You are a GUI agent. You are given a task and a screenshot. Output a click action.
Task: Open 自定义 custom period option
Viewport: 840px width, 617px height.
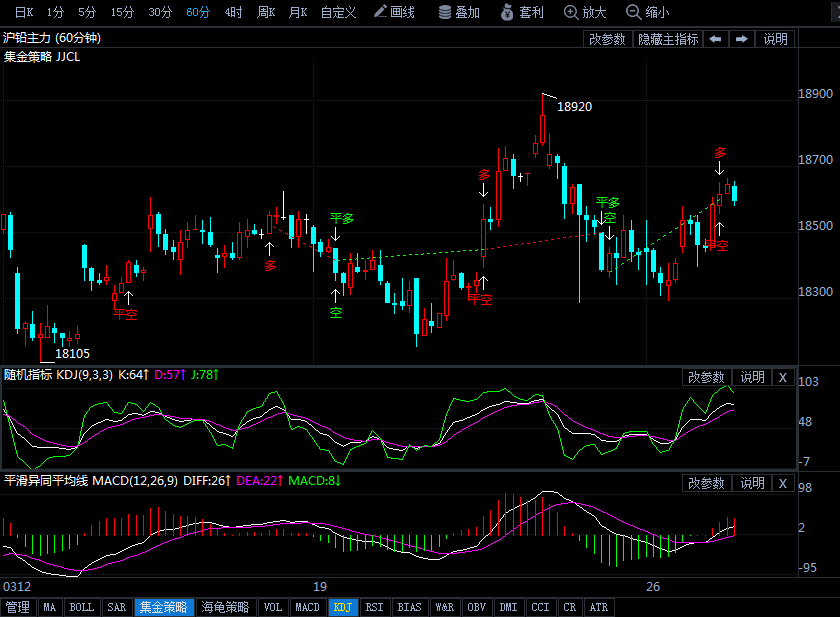coord(338,12)
